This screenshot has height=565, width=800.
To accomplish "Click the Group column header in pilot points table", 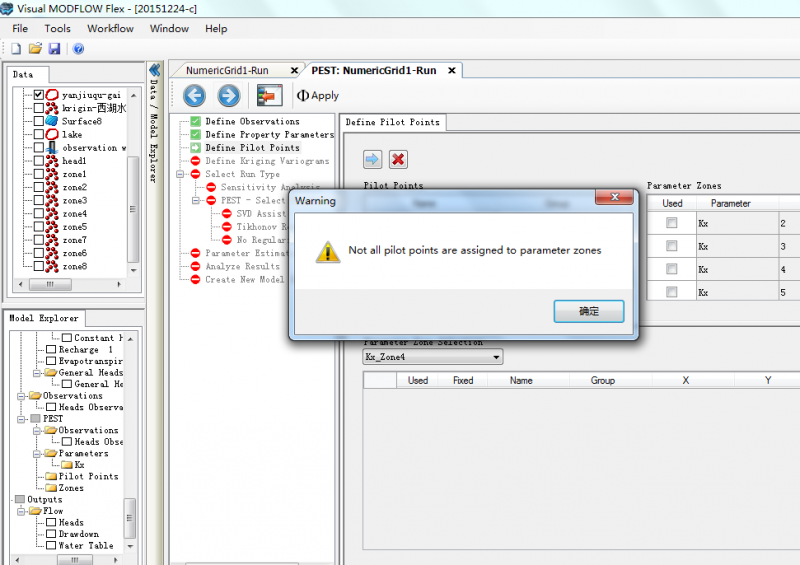I will [x=603, y=380].
